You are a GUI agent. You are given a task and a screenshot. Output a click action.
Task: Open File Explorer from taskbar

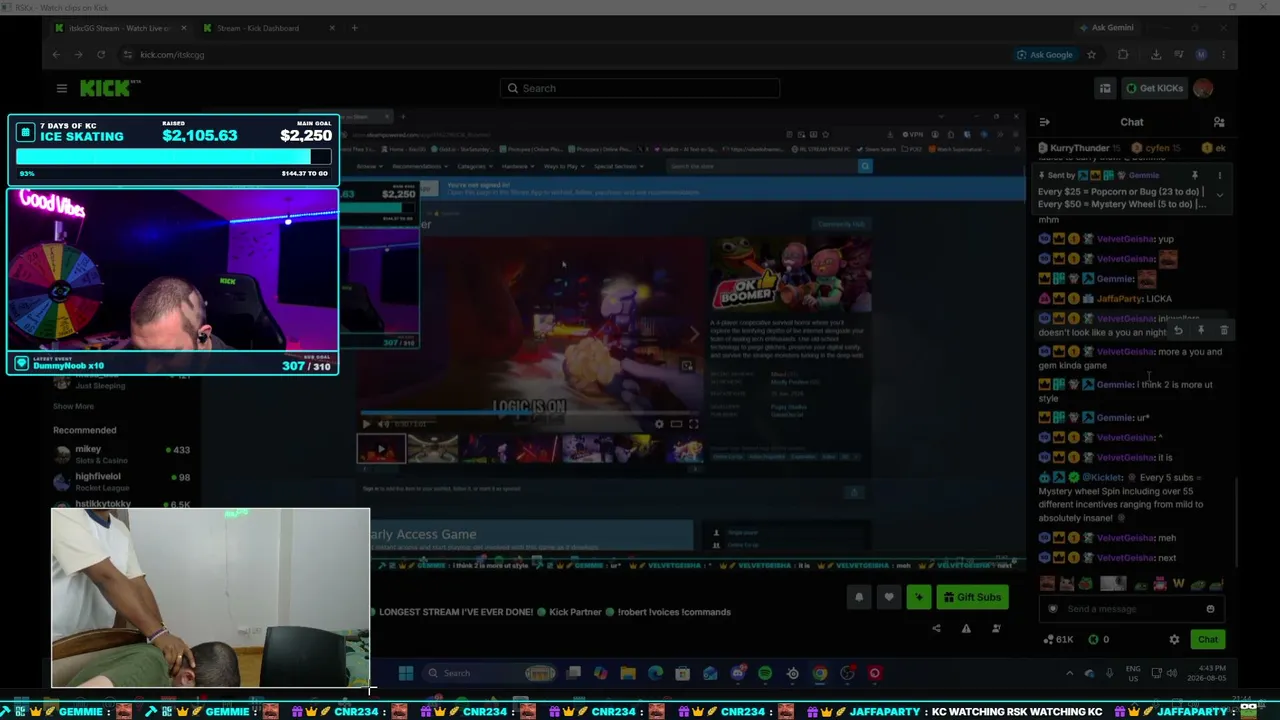click(628, 673)
